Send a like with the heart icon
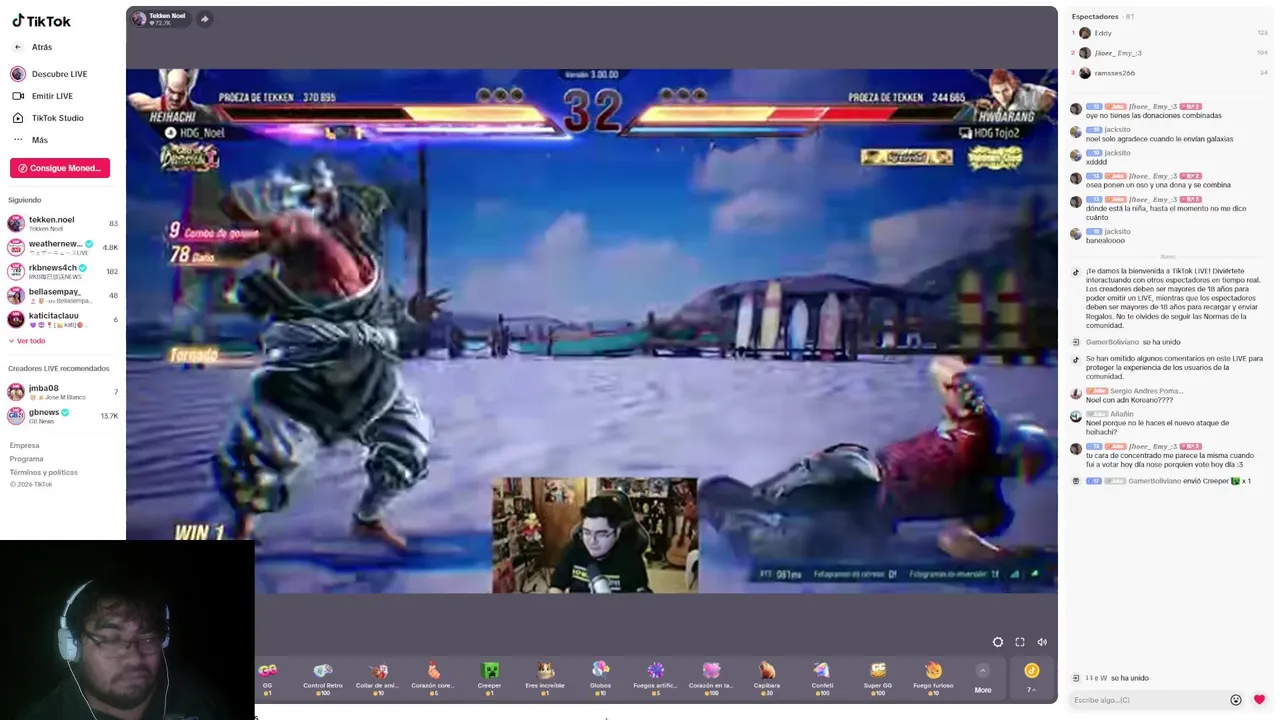 coord(1259,699)
